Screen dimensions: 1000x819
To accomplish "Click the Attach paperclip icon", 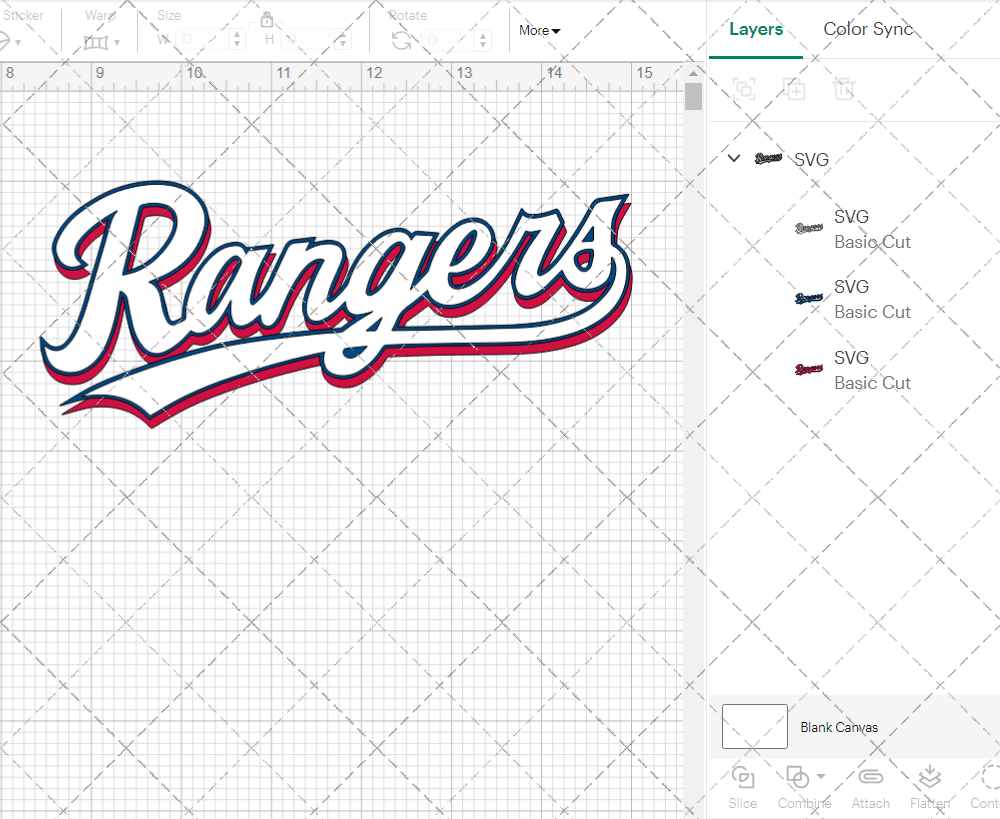I will coord(870,778).
